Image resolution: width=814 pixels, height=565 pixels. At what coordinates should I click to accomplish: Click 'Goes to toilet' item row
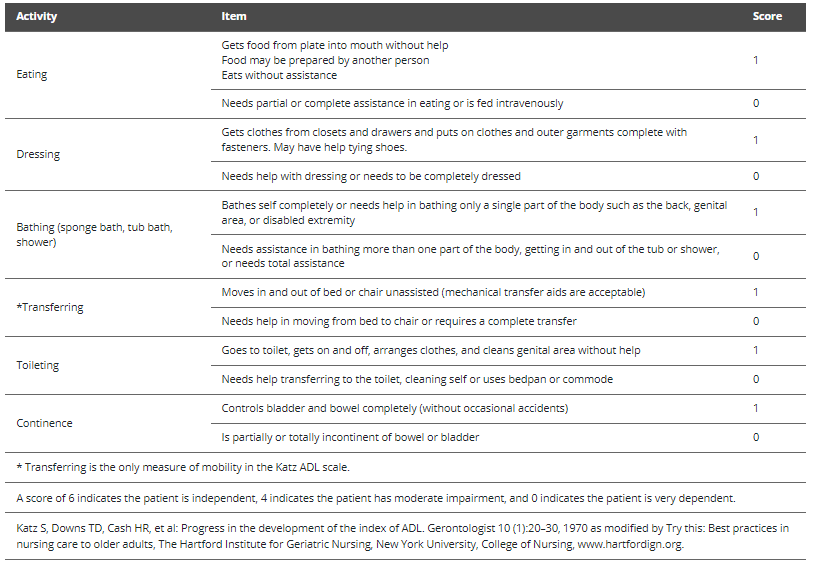click(x=509, y=351)
